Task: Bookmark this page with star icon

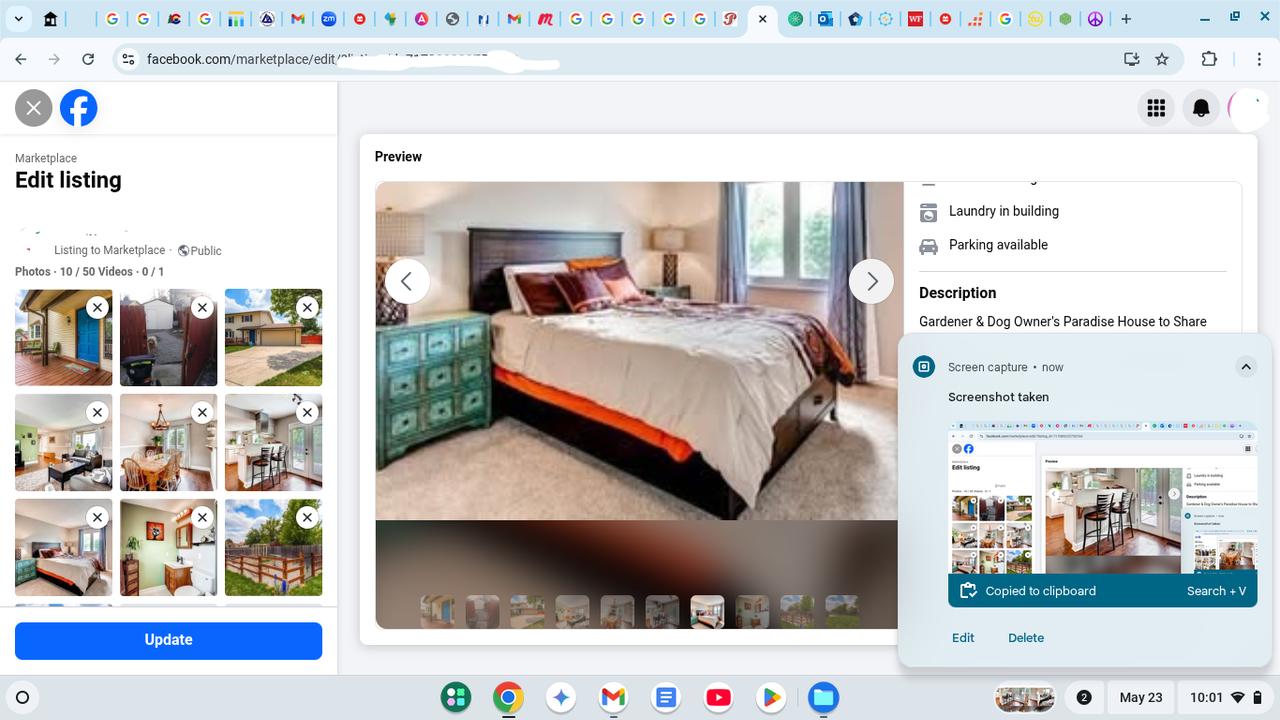Action: coord(1162,59)
